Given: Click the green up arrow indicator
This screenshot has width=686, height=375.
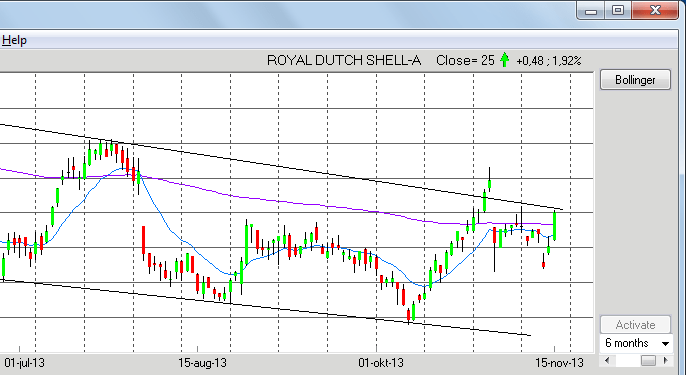Looking at the screenshot, I should pos(504,60).
